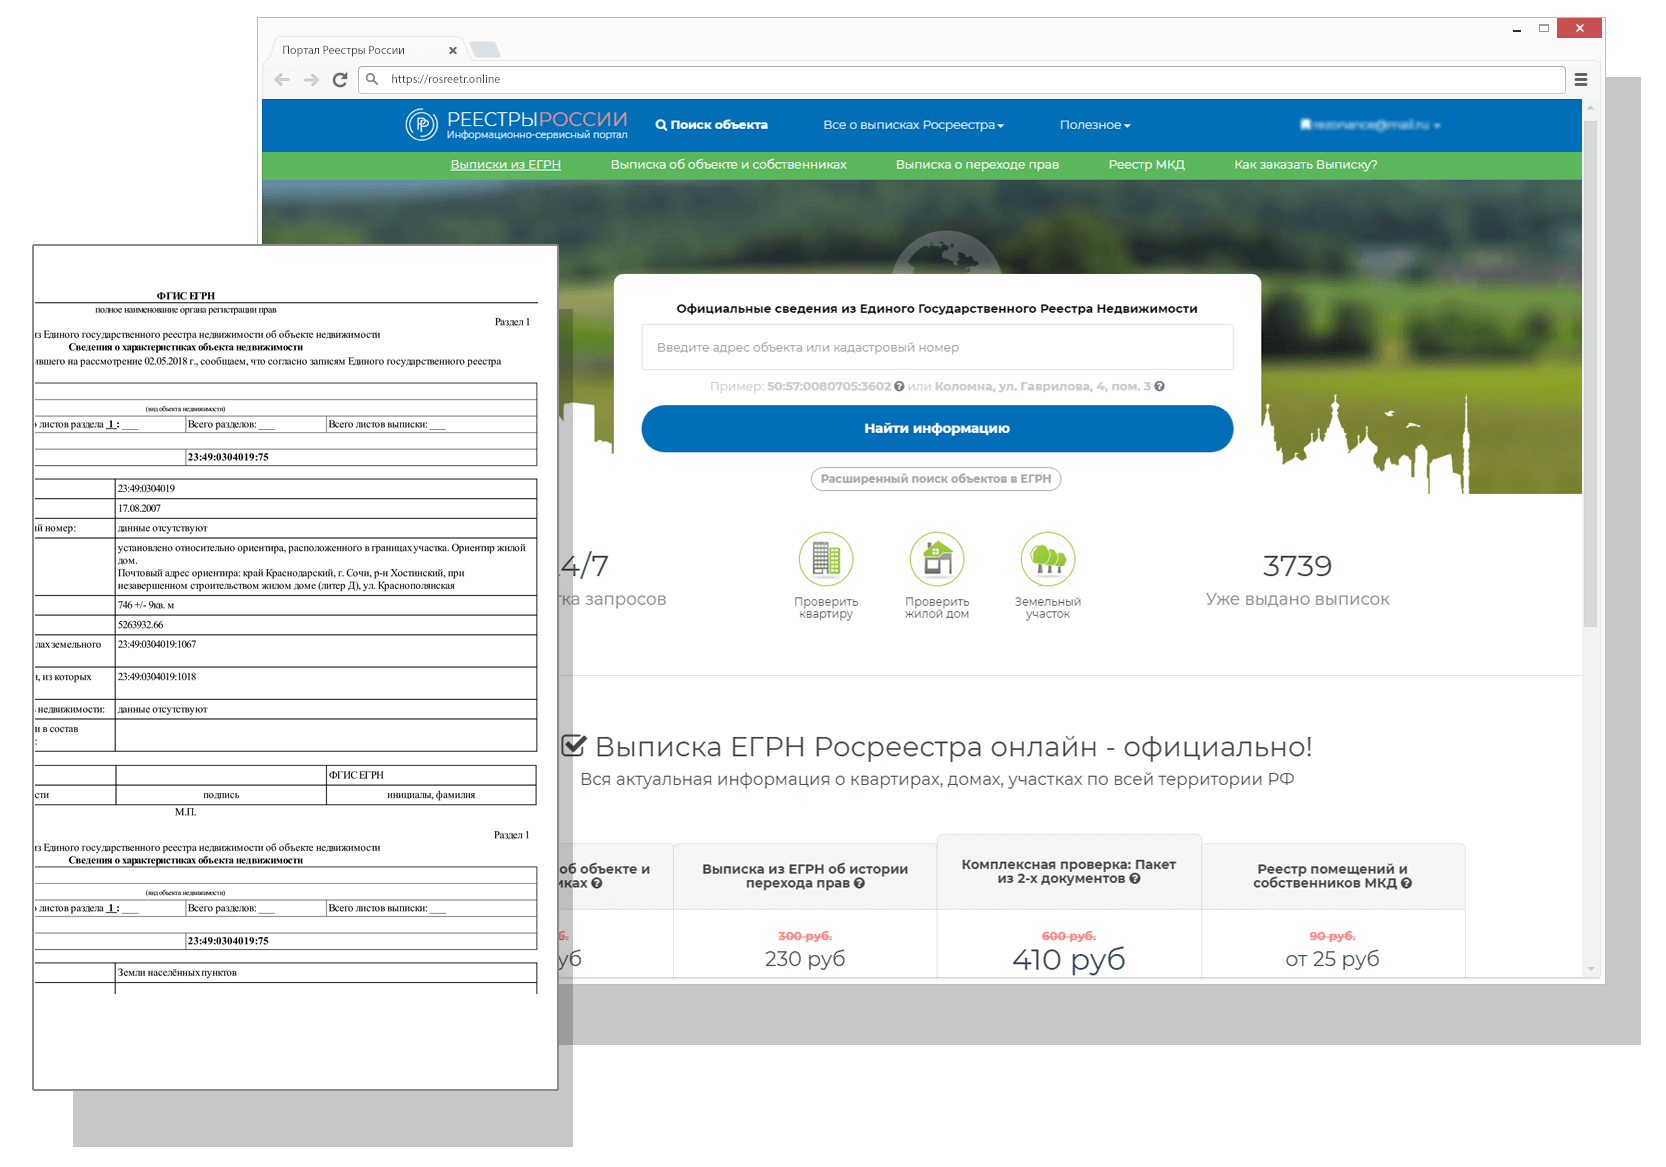Open Как заказать Выписку? link
The height and width of the screenshot is (1167, 1666).
[x=1305, y=165]
